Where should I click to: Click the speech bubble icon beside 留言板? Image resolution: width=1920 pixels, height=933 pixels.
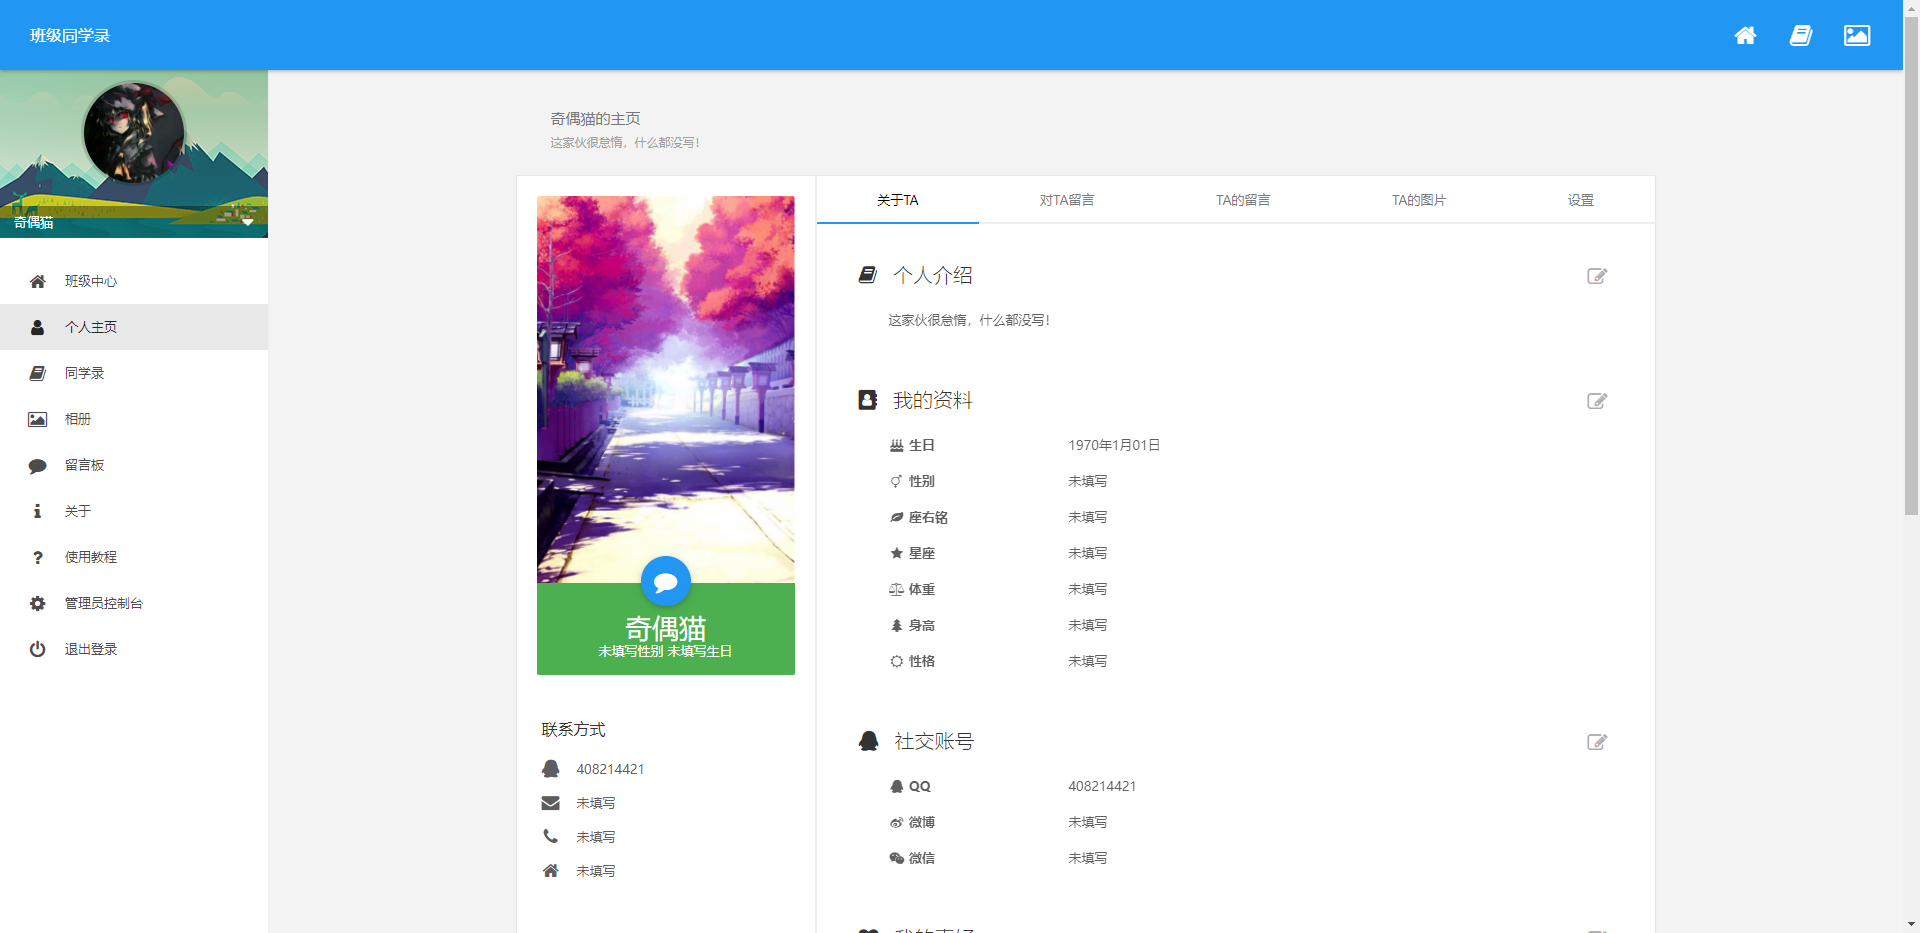pos(38,466)
